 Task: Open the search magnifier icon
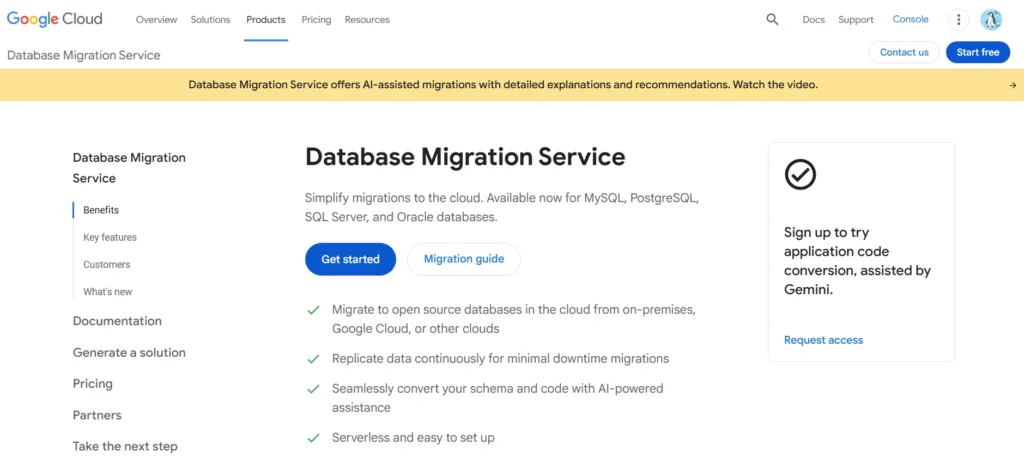click(772, 20)
